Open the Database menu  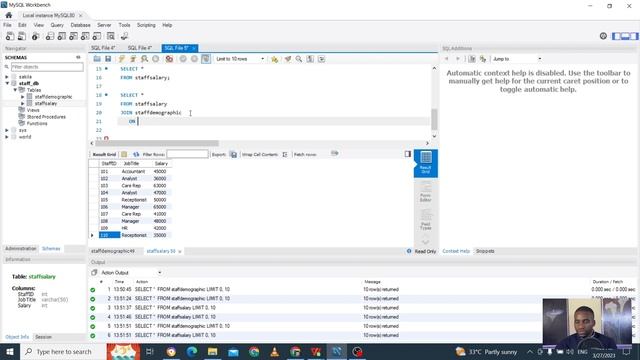pos(80,25)
